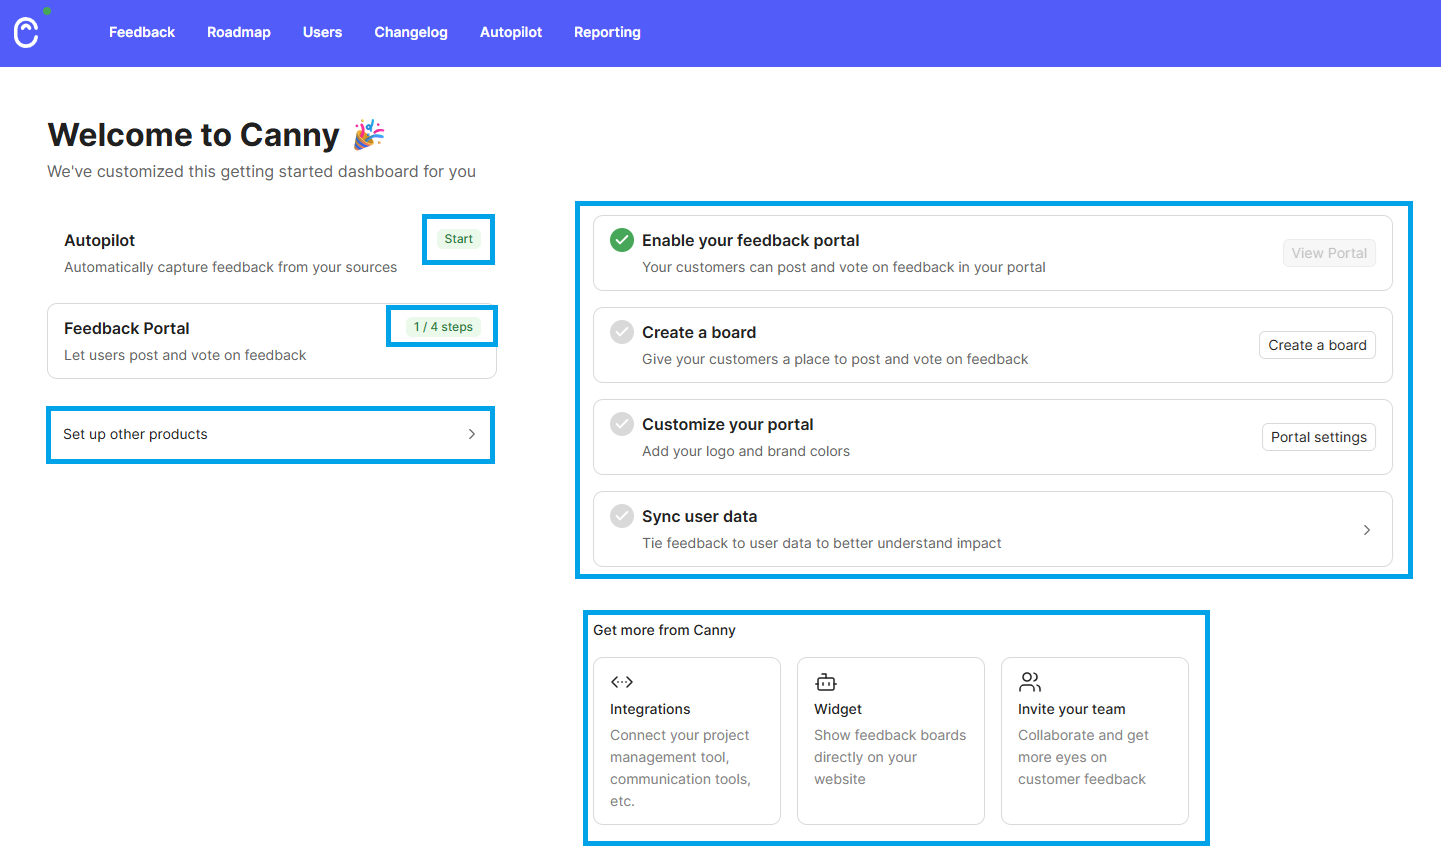Click the Enable your feedback portal heading
Viewport: 1441px width, 854px height.
click(750, 240)
